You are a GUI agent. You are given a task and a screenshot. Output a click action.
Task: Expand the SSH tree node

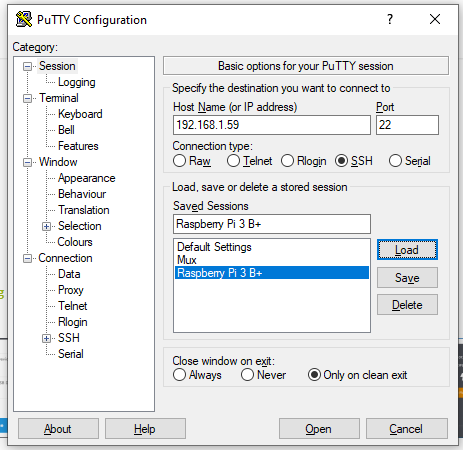tap(46, 338)
